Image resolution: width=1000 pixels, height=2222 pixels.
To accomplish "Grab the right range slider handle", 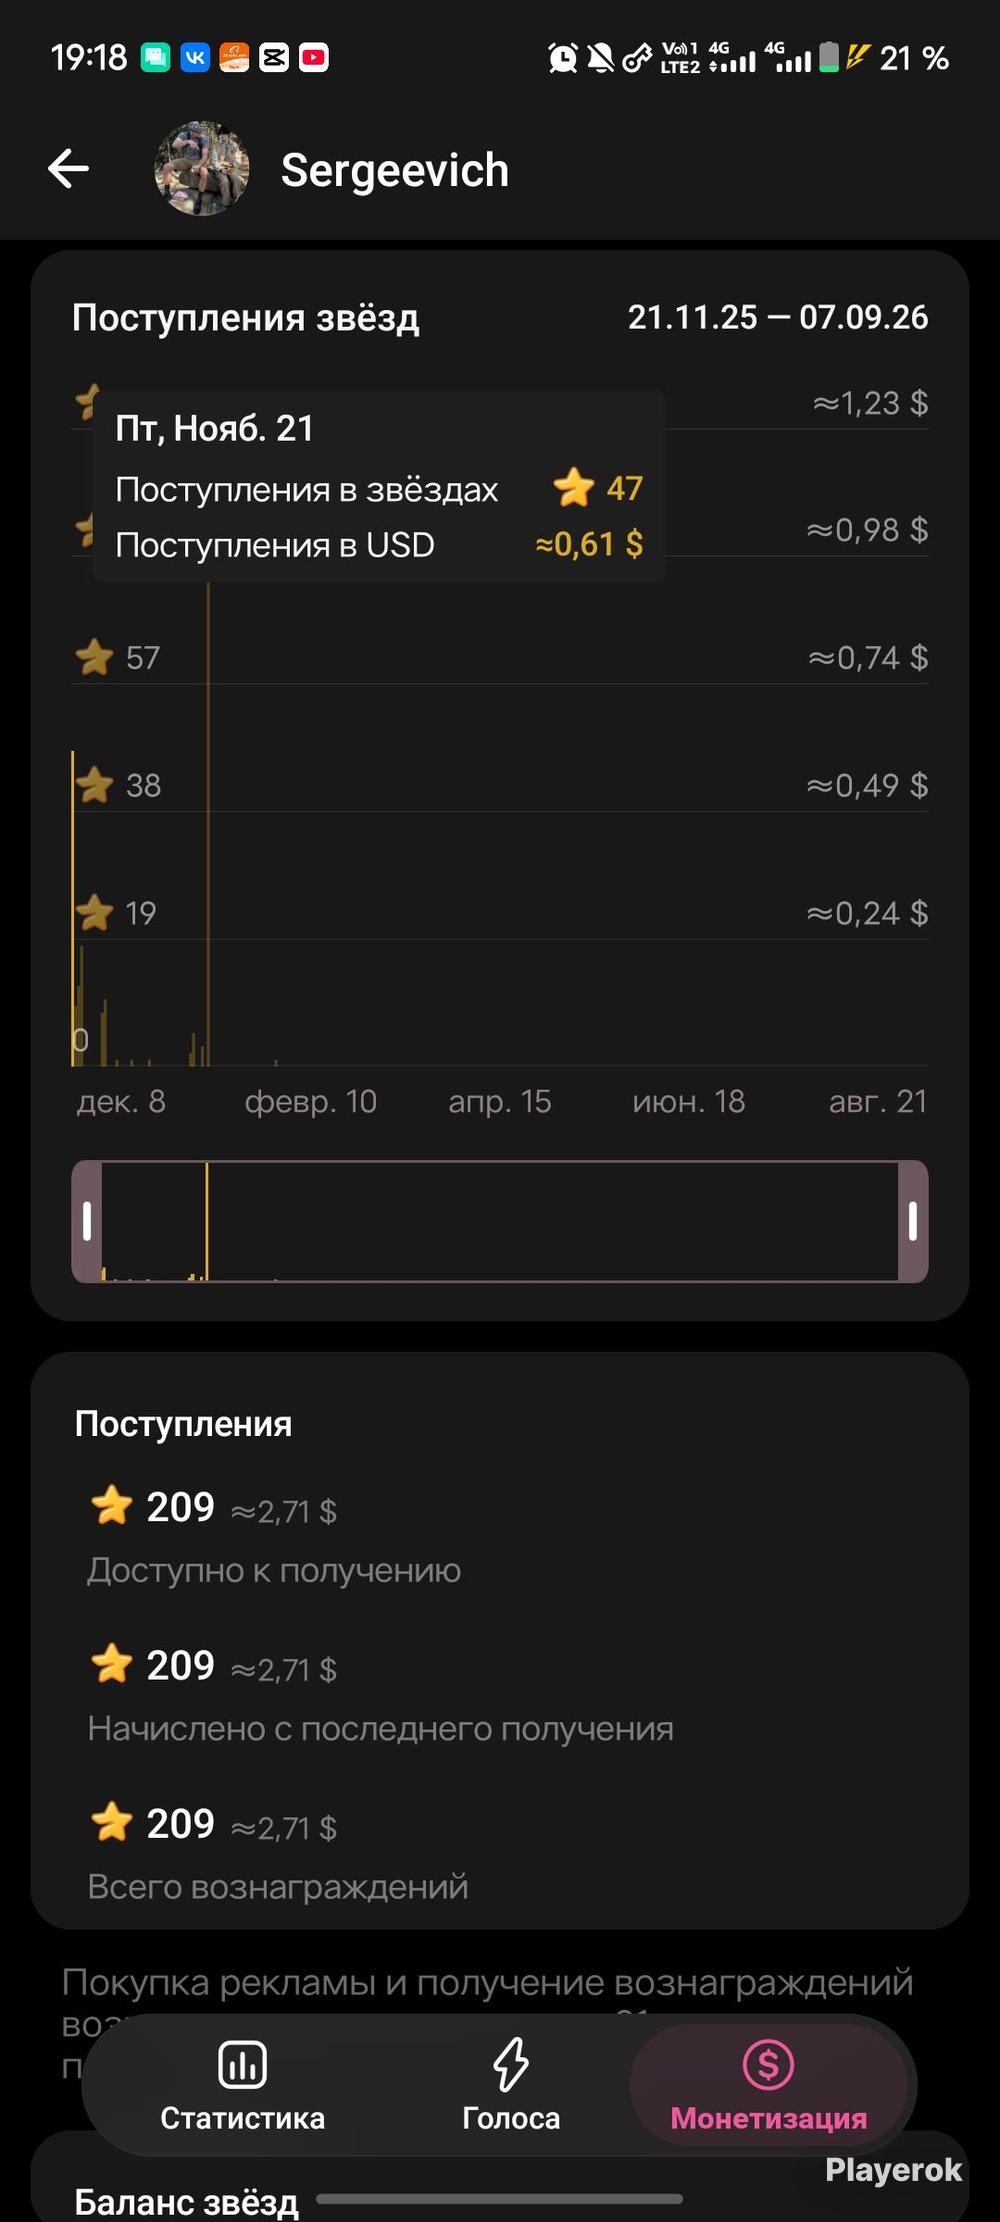I will [x=913, y=1221].
